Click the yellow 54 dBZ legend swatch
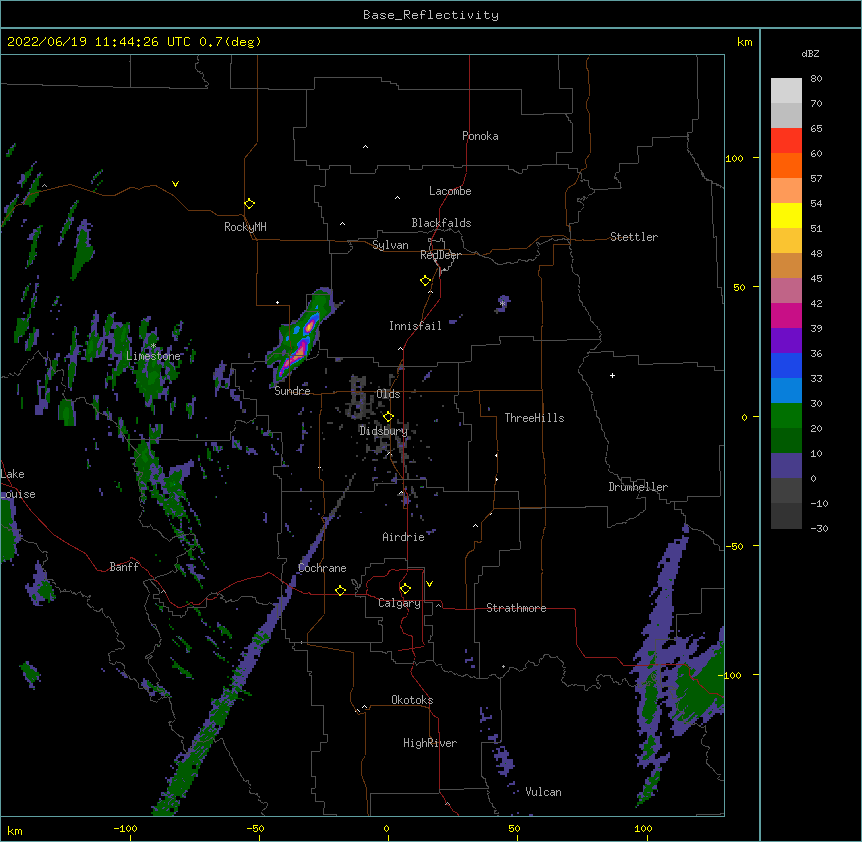 786,215
